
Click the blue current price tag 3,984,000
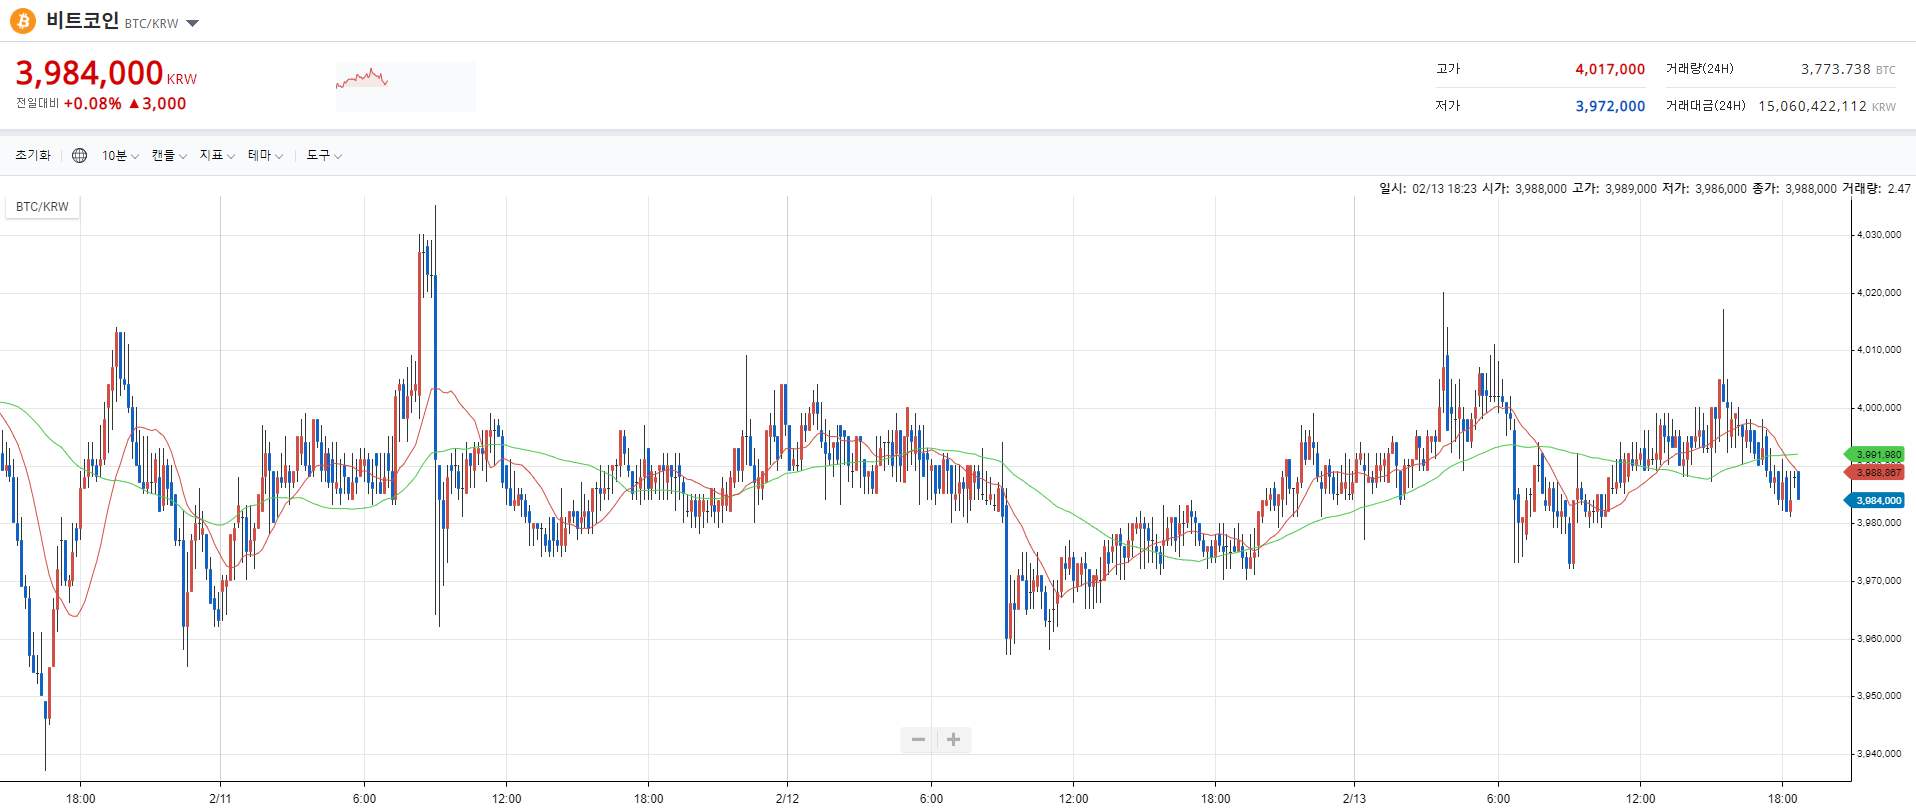click(x=1877, y=500)
